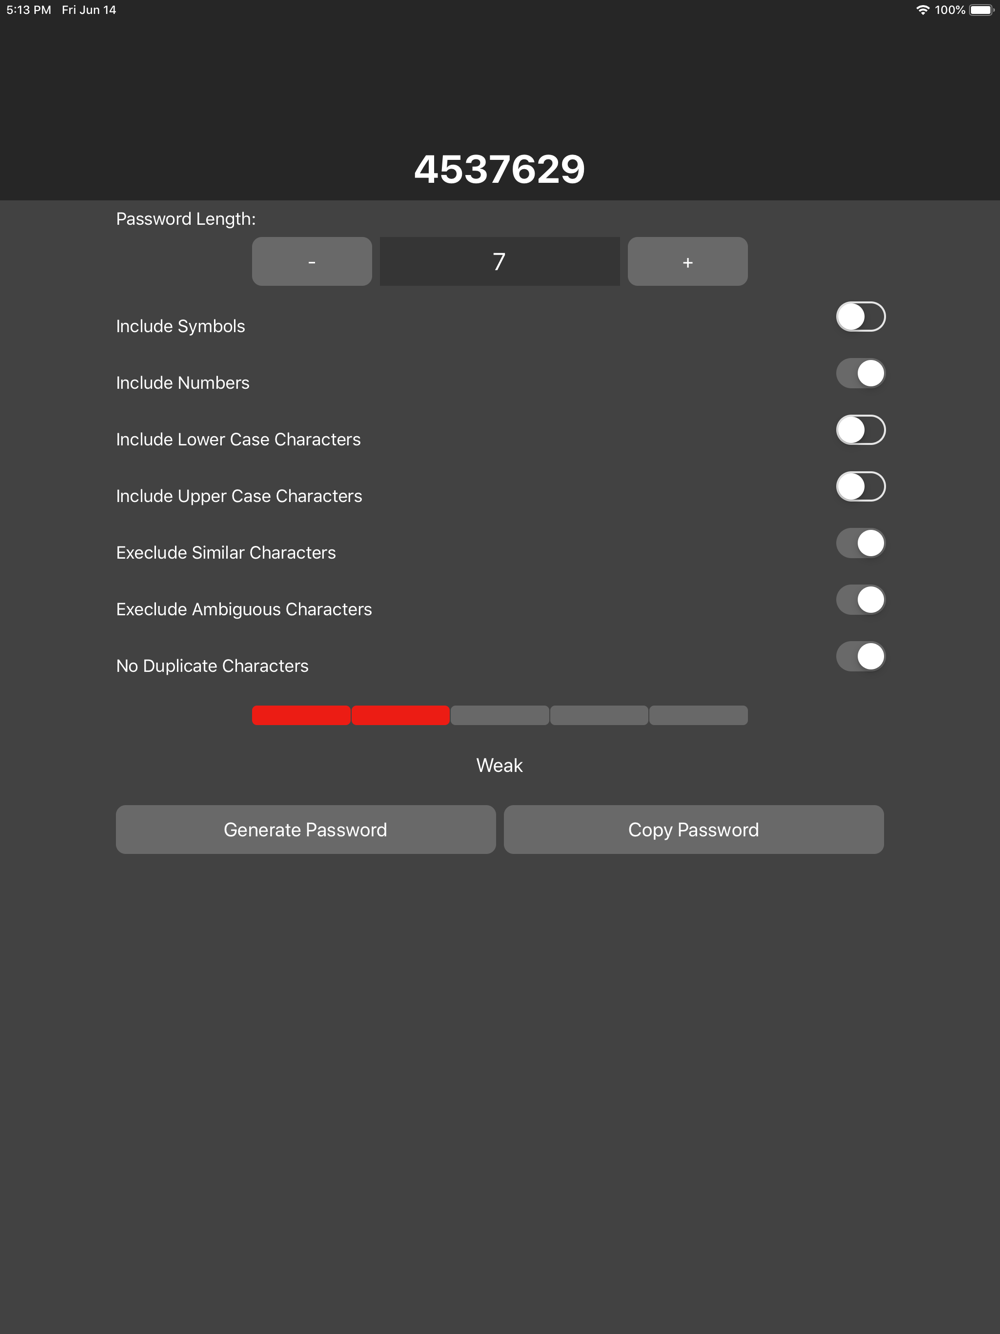The height and width of the screenshot is (1334, 1000).
Task: Decrease password length with minus button
Action: (x=312, y=262)
